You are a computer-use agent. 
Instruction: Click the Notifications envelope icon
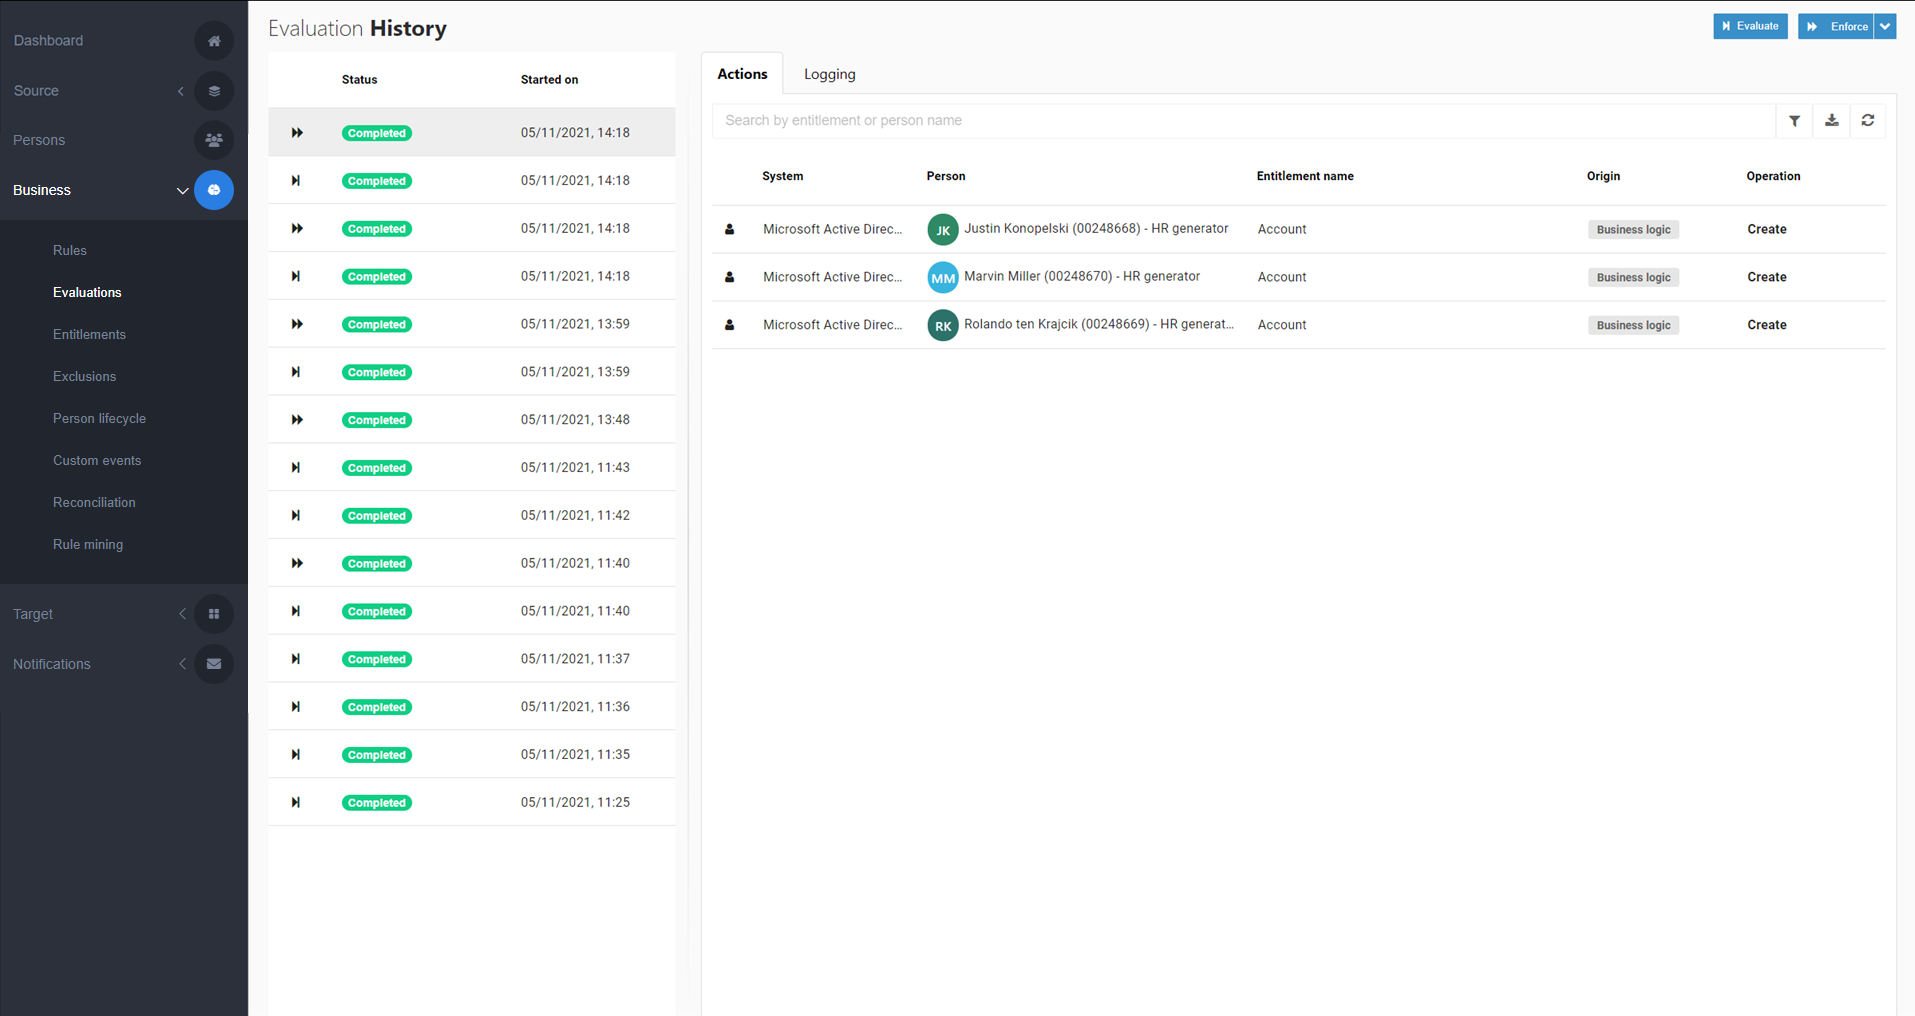click(213, 664)
